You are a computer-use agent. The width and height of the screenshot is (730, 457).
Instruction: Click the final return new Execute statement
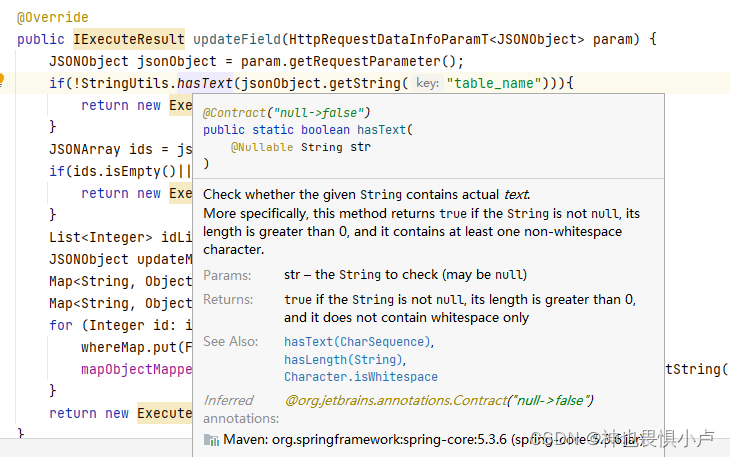120,413
